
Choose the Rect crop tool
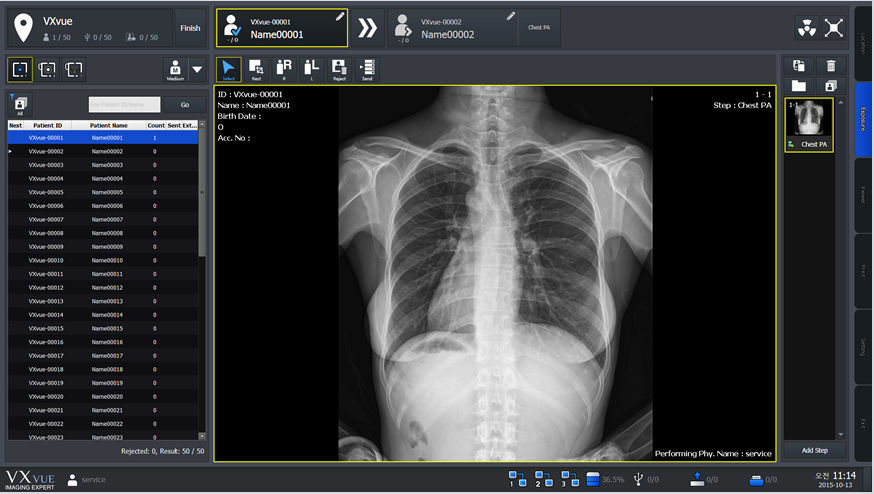point(256,70)
